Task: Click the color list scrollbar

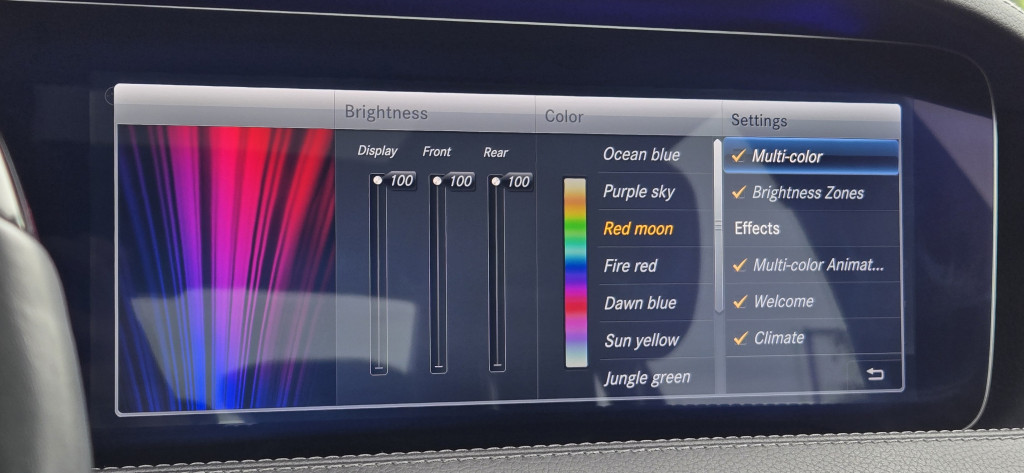Action: click(718, 226)
